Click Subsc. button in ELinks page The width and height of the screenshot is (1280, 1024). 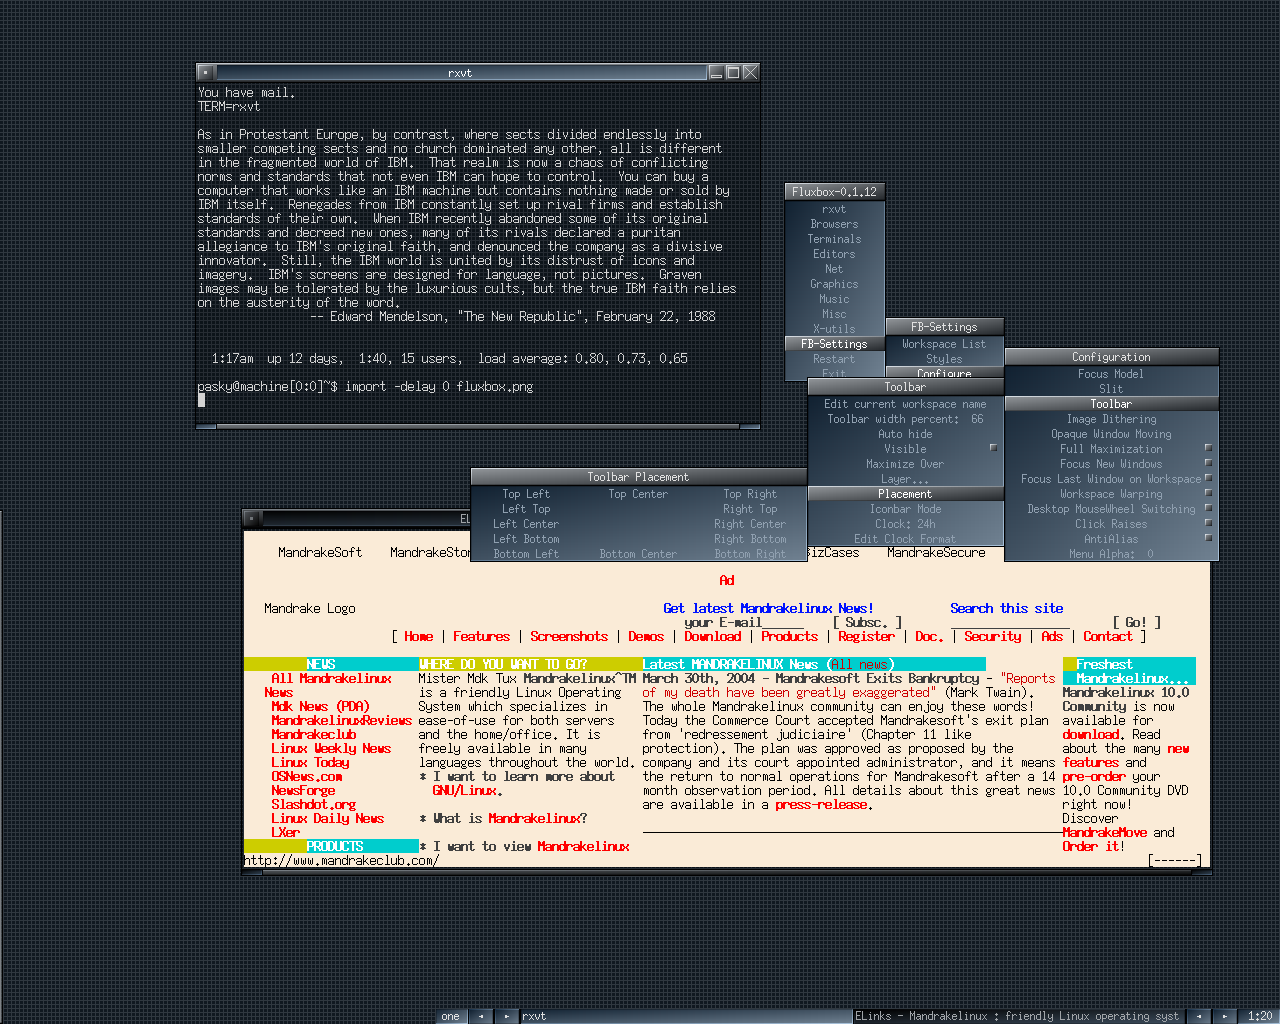pyautogui.click(x=867, y=622)
